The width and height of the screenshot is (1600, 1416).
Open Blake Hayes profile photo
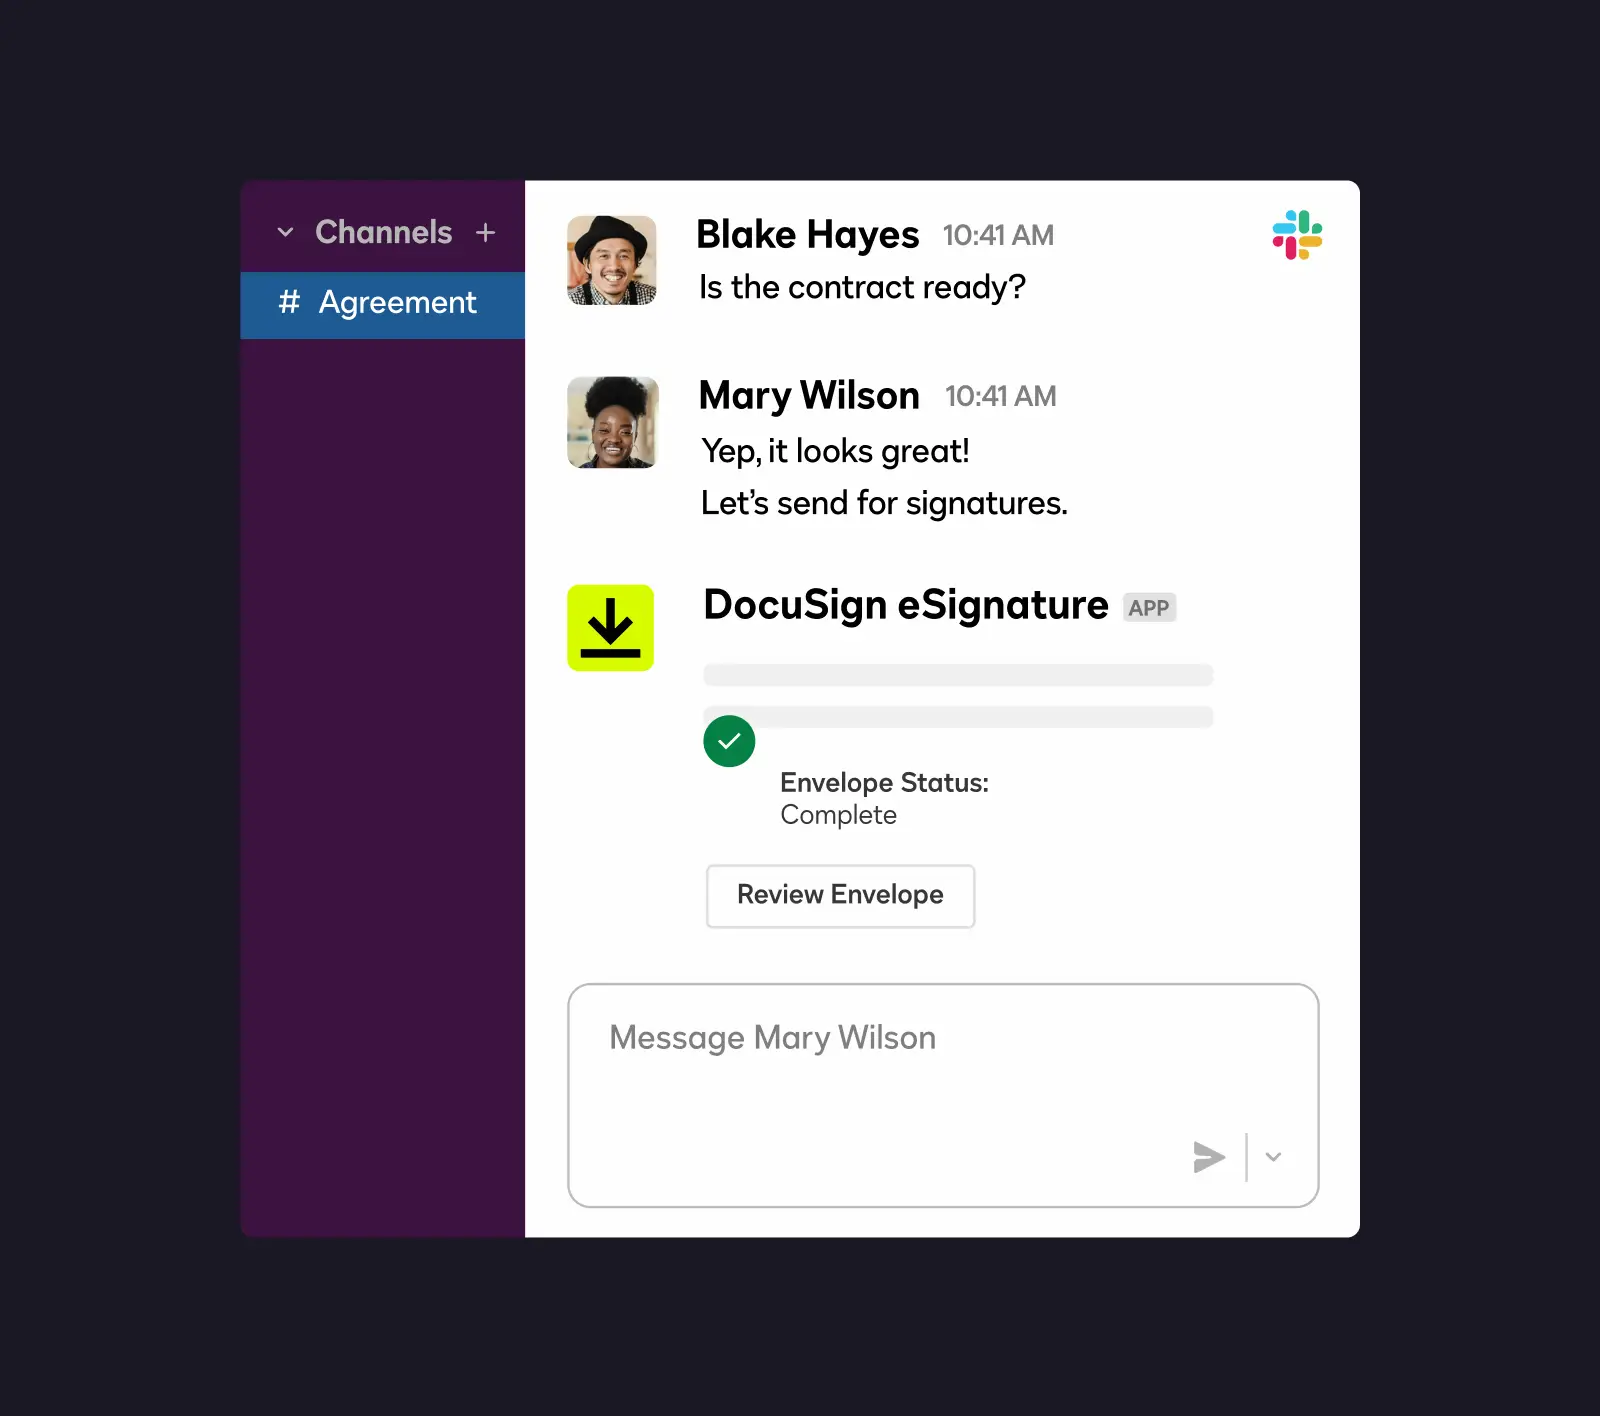point(612,260)
